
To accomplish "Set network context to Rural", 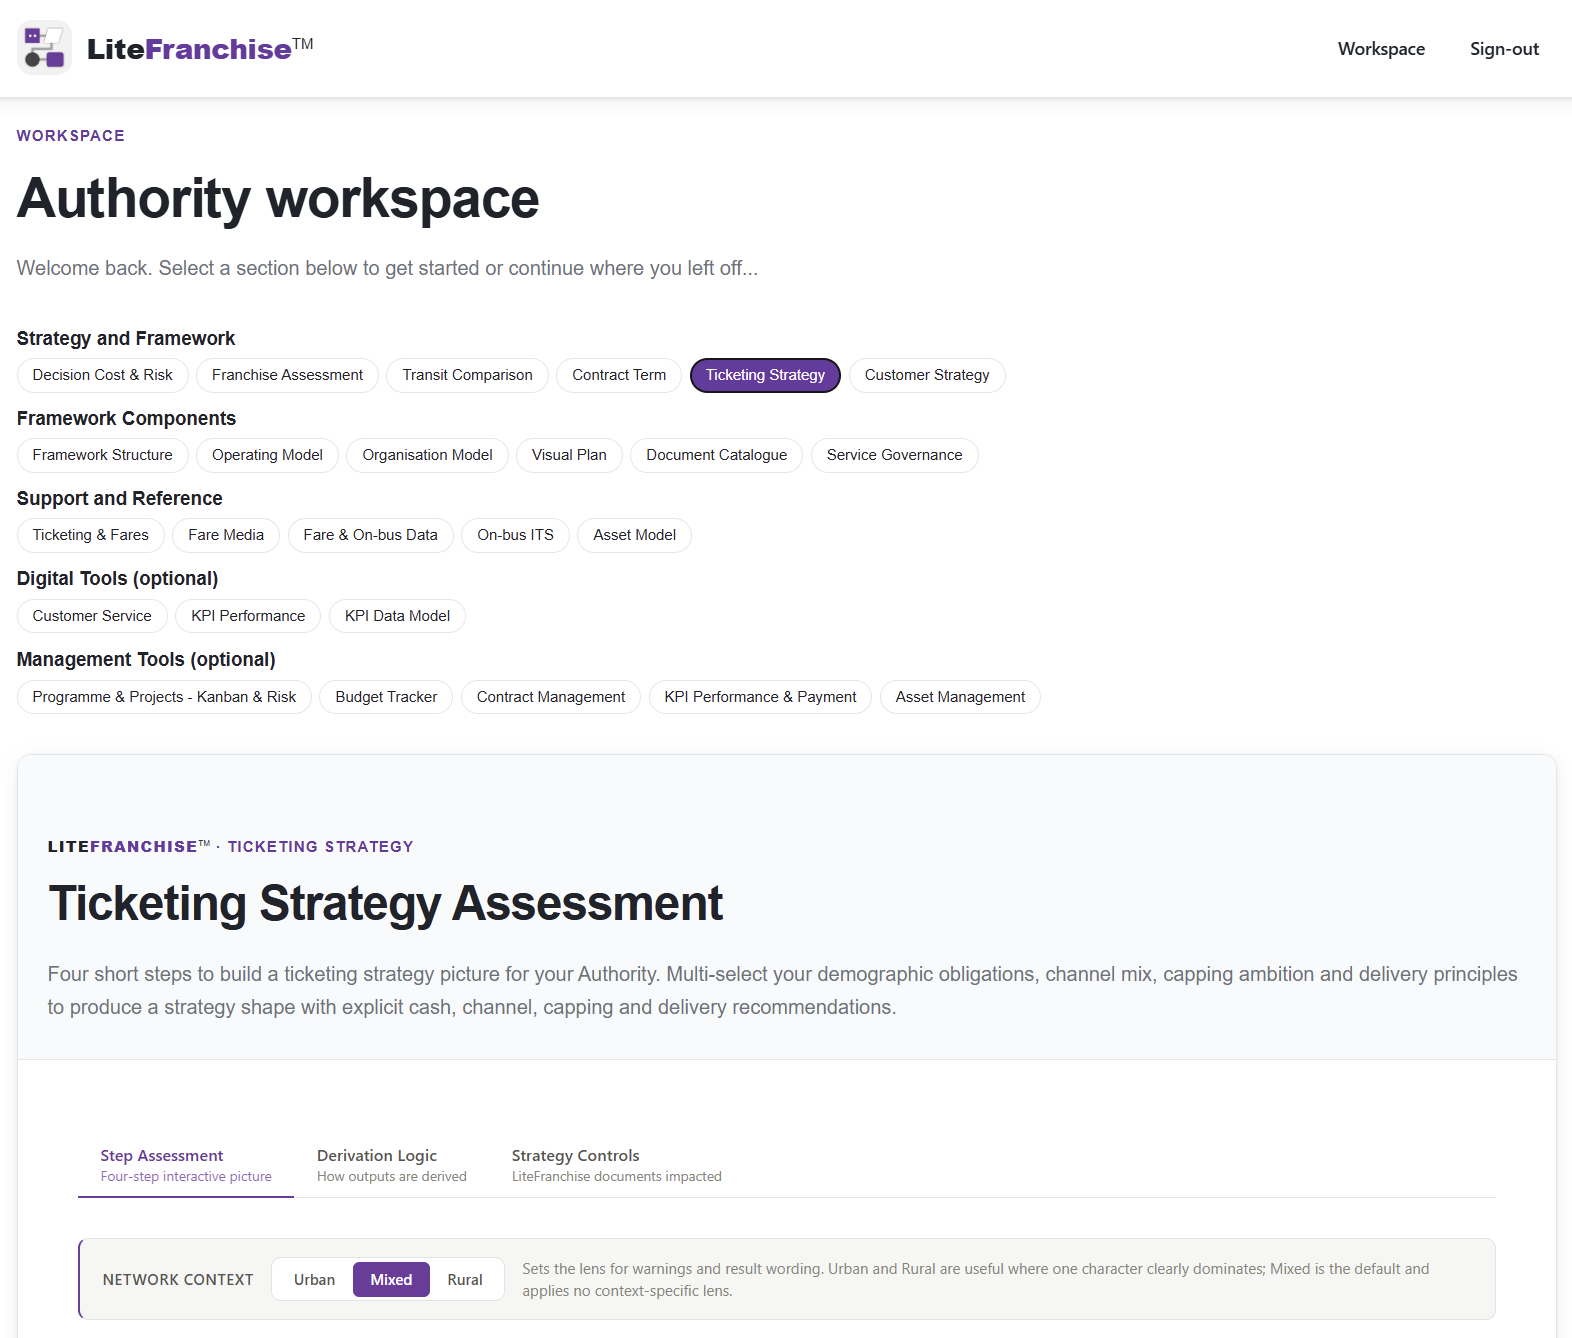I will click(465, 1280).
